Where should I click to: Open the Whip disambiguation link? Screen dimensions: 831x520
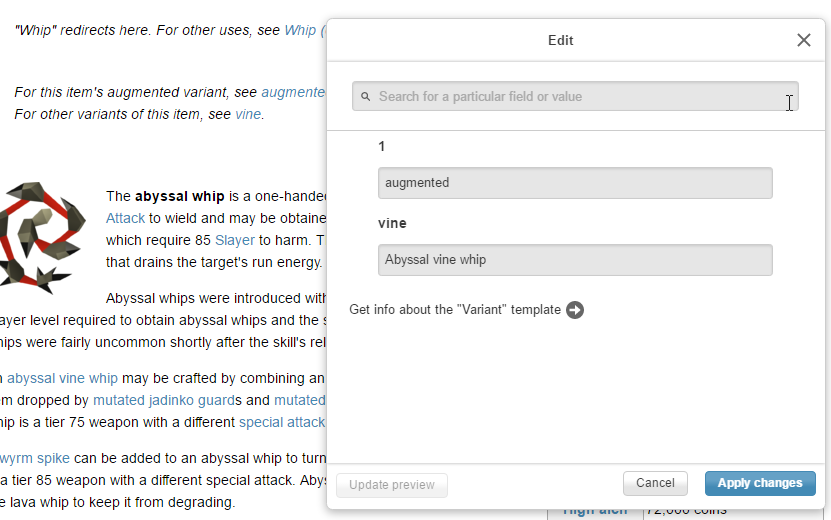click(x=300, y=31)
